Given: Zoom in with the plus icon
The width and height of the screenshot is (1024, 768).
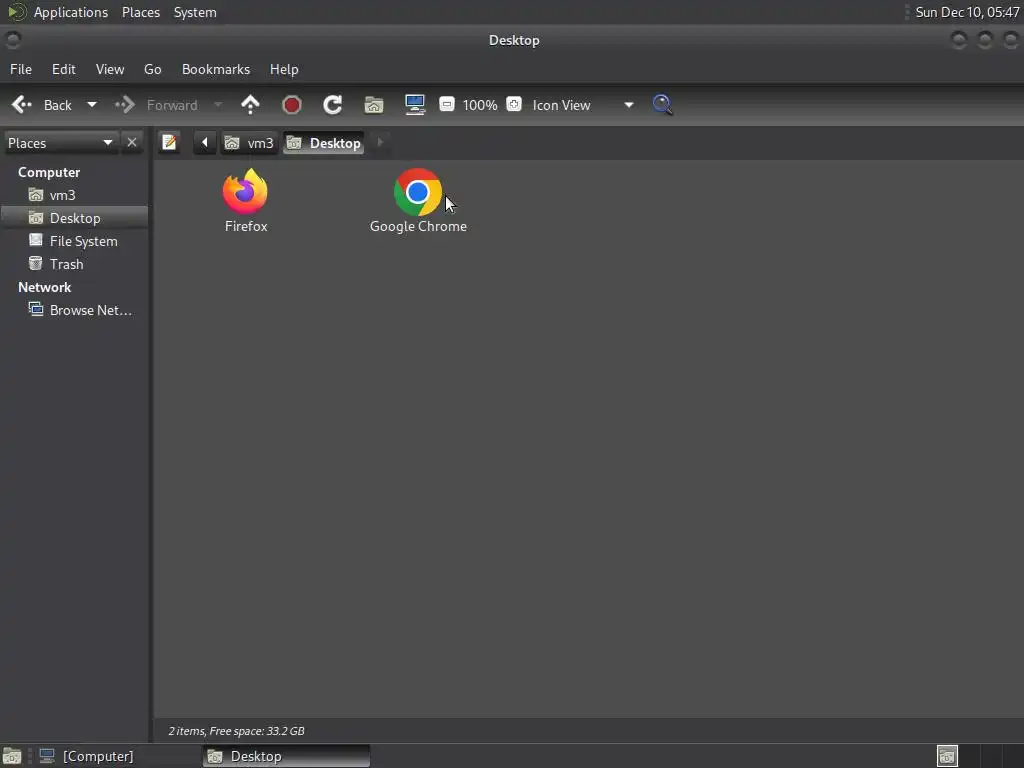Looking at the screenshot, I should click(514, 104).
